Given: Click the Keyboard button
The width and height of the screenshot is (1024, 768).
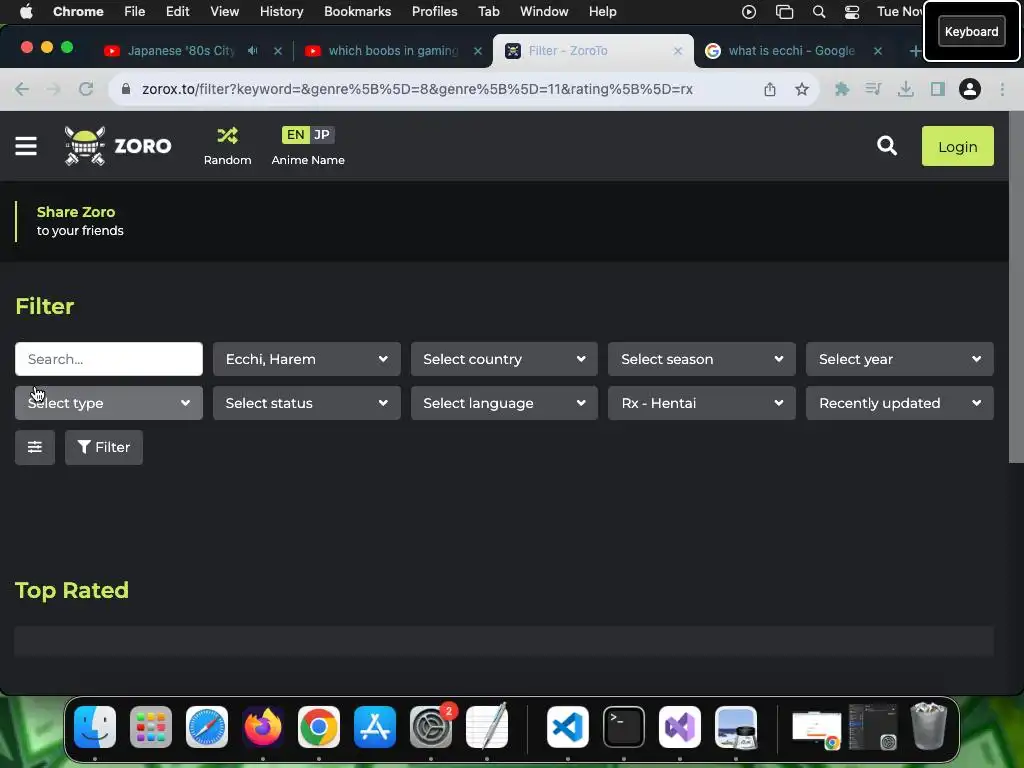Looking at the screenshot, I should (971, 31).
